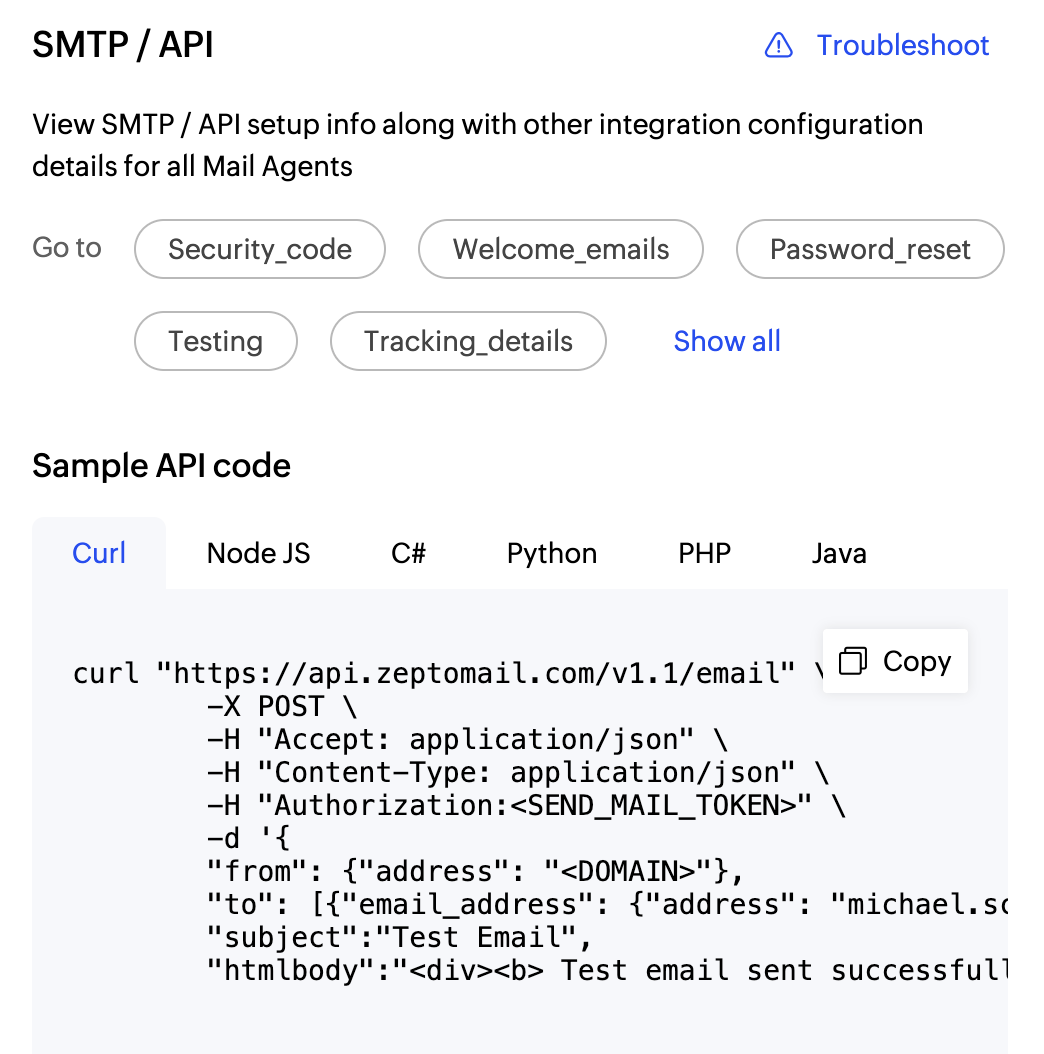Click the Copy icon on the code sample
1044x1054 pixels.
(x=852, y=660)
